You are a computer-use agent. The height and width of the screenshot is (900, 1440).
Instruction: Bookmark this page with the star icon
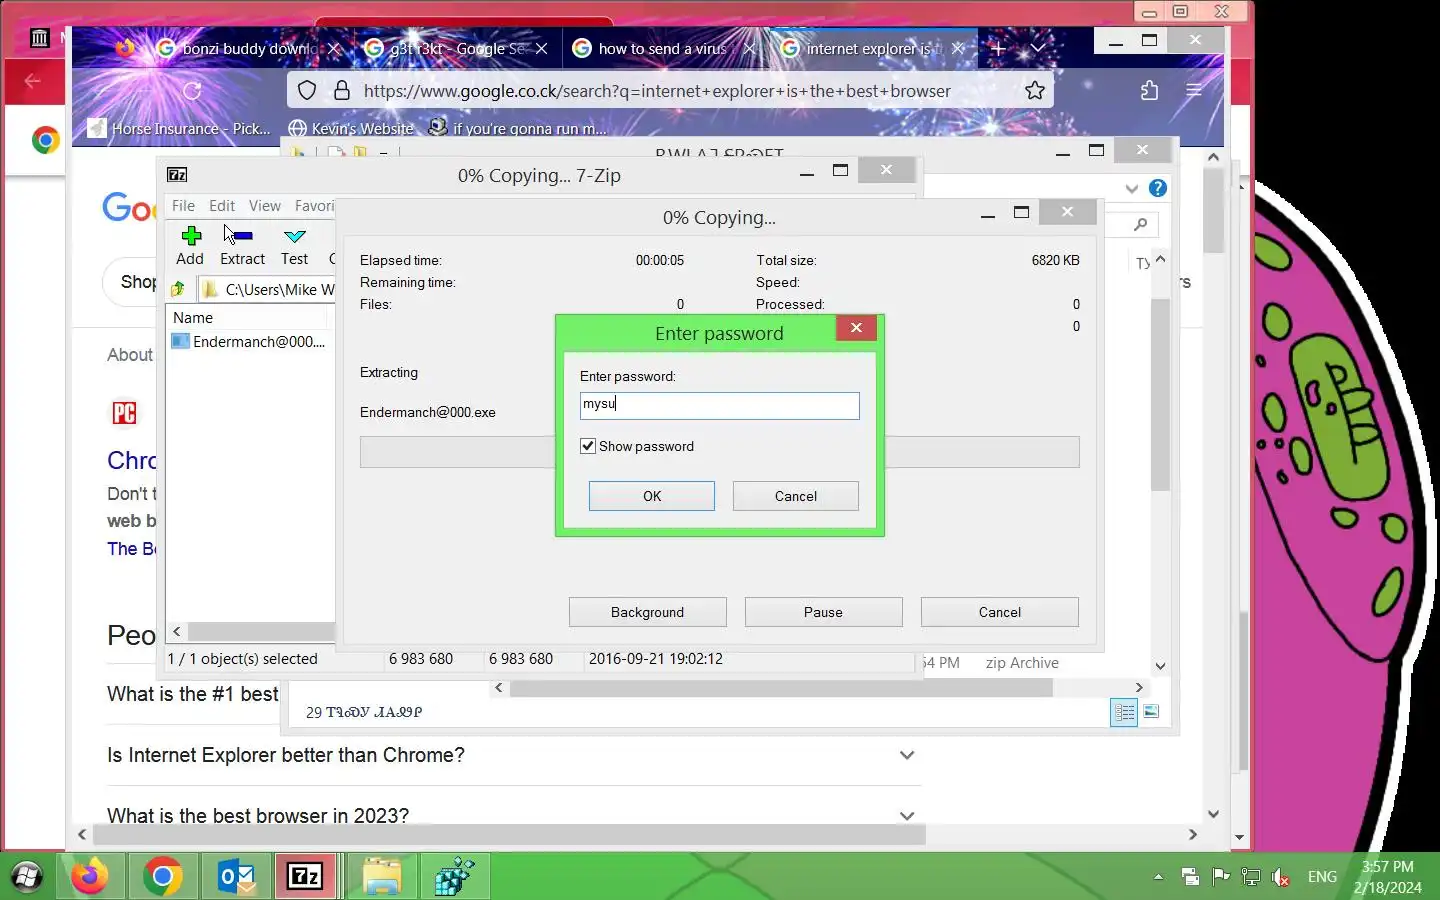1035,90
